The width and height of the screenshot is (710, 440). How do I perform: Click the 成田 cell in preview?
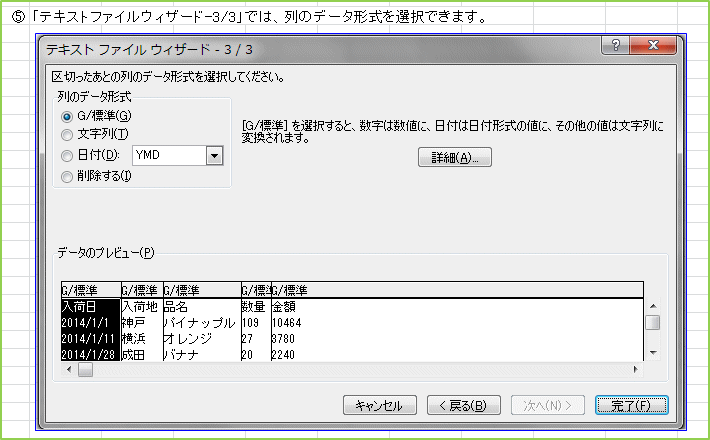coord(134,354)
